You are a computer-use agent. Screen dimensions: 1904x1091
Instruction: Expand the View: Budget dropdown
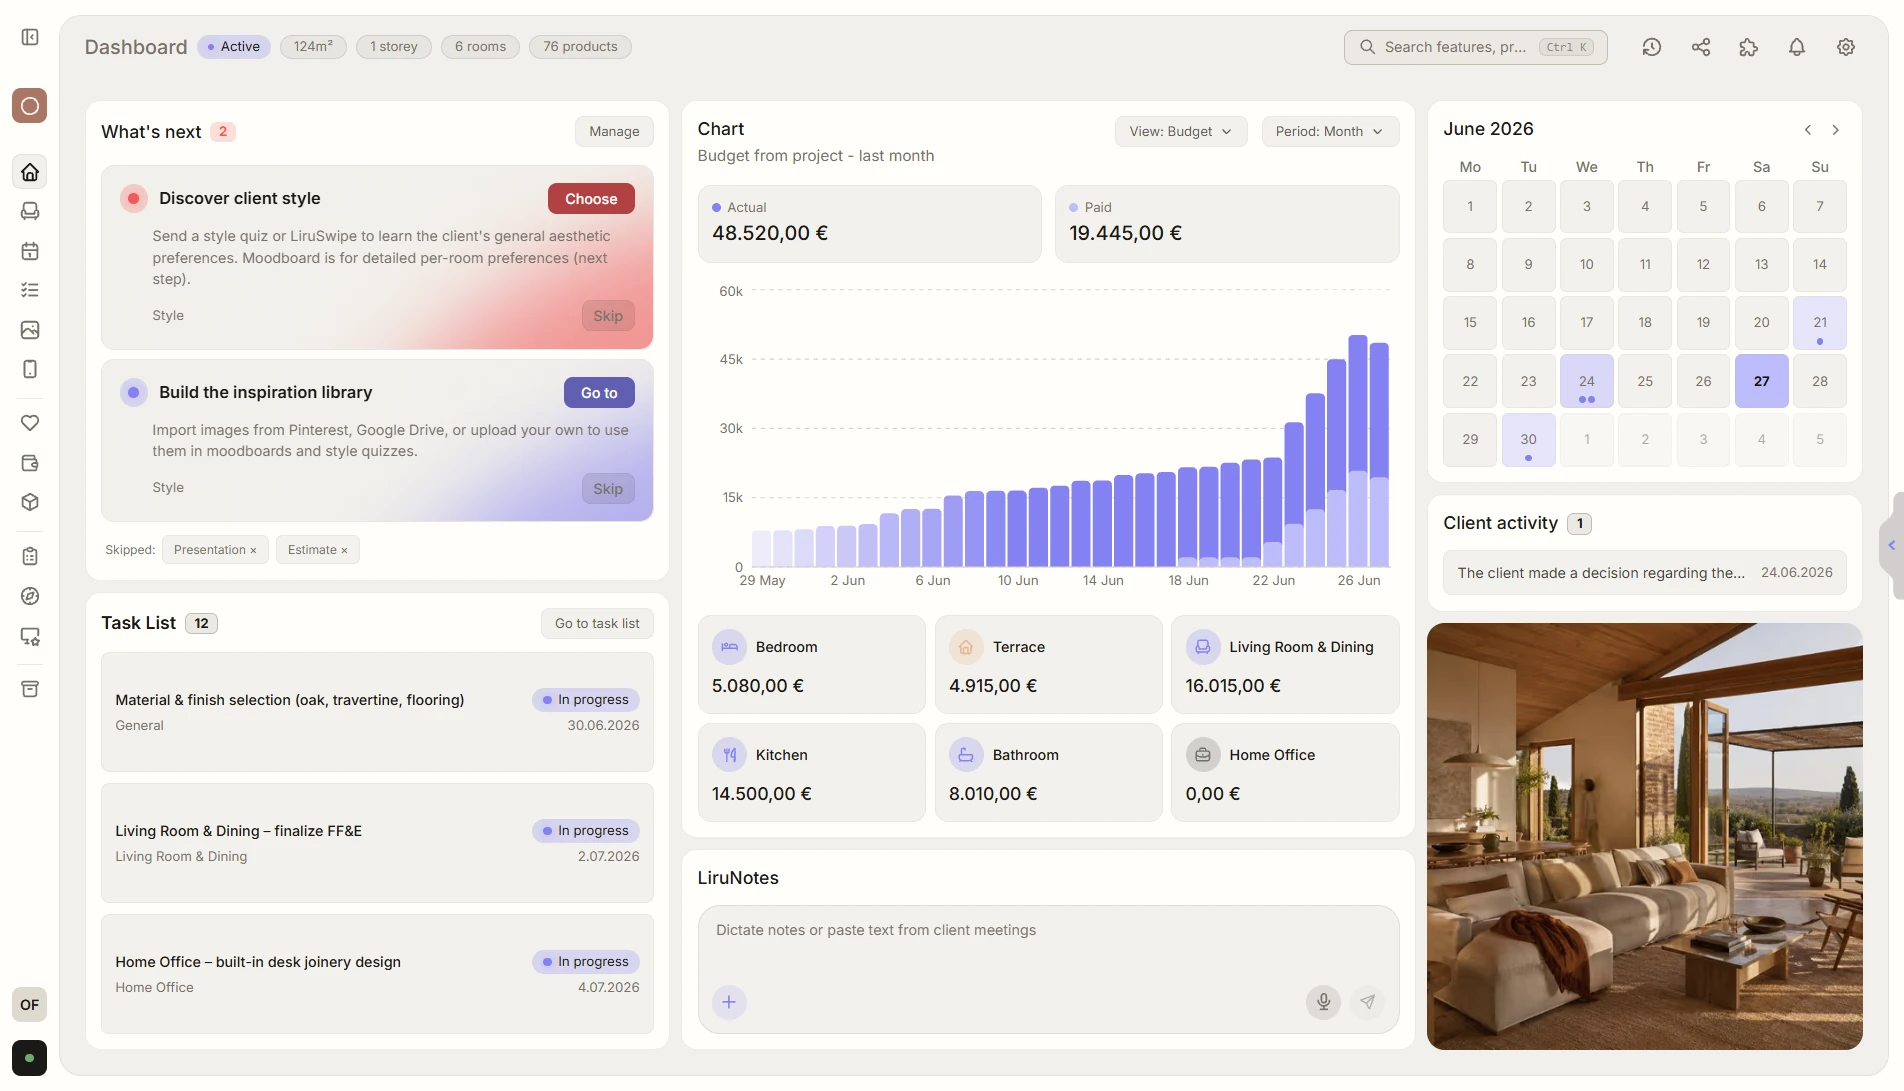(x=1181, y=131)
